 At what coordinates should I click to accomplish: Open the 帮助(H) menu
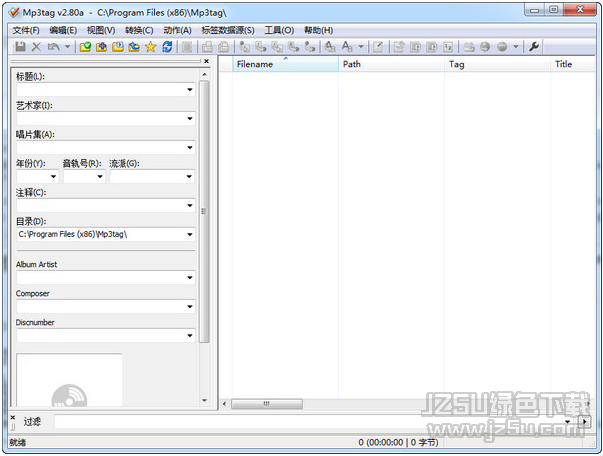pos(318,30)
